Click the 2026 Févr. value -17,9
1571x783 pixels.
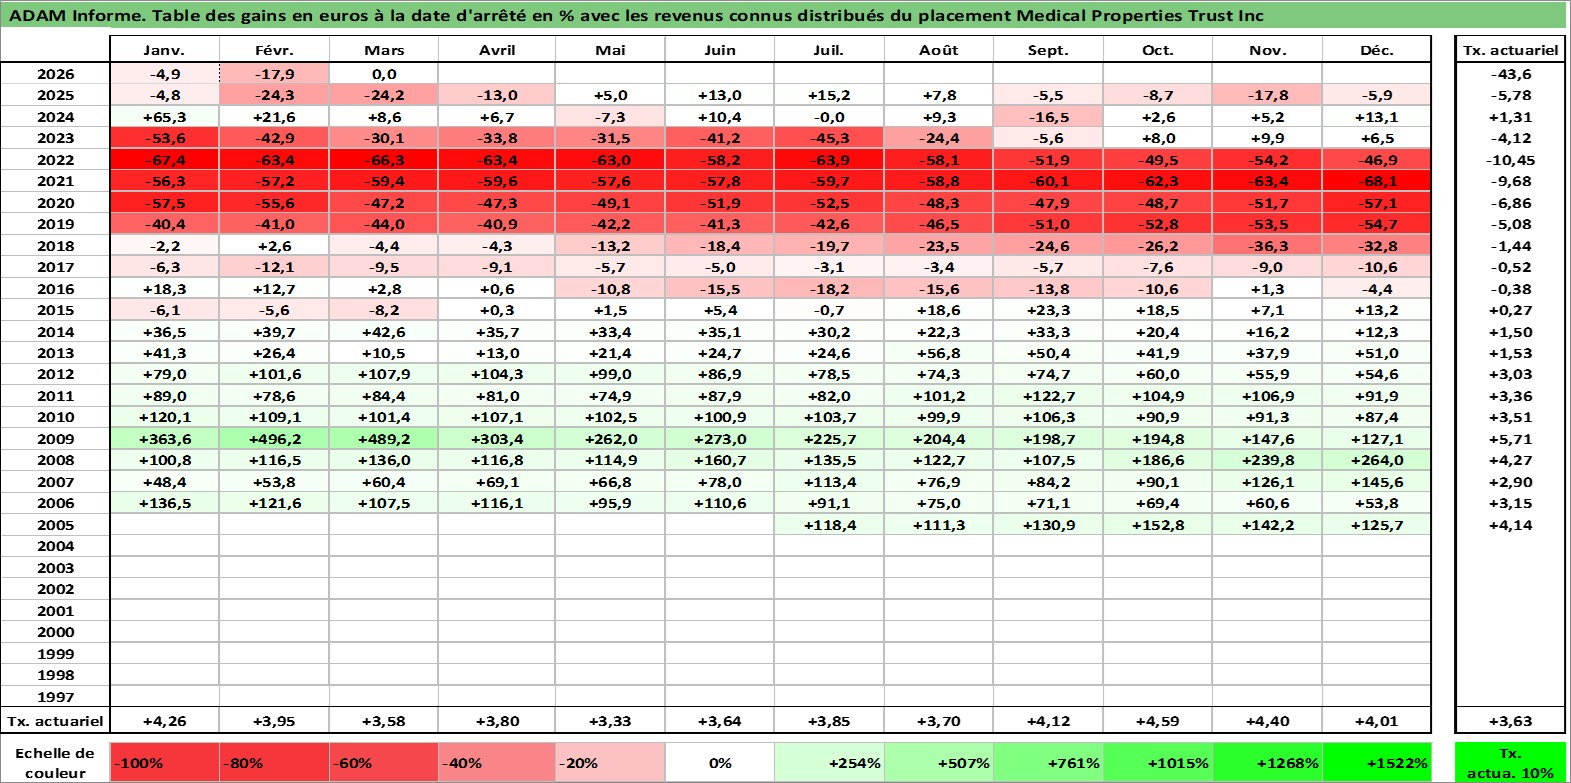(274, 74)
